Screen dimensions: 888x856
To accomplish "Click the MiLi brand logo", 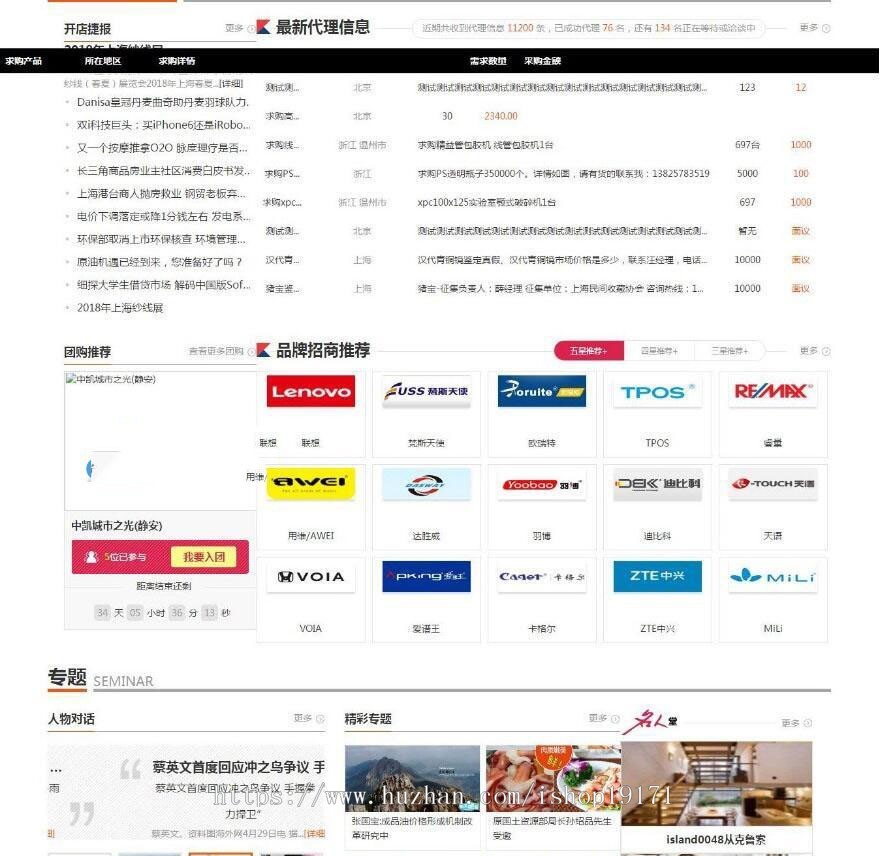I will coord(773,576).
